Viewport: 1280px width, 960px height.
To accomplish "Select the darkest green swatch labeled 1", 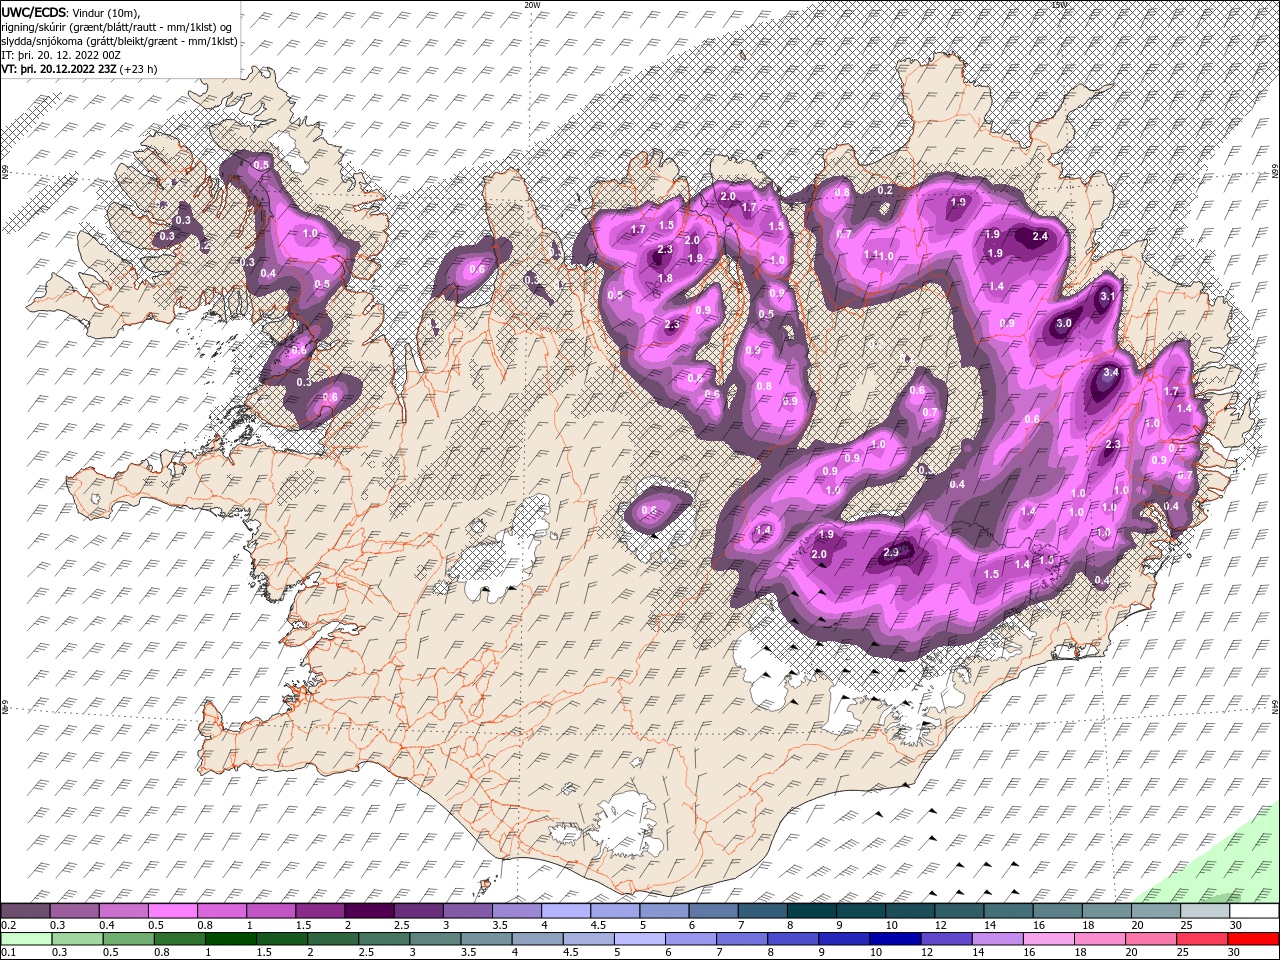I will point(230,939).
